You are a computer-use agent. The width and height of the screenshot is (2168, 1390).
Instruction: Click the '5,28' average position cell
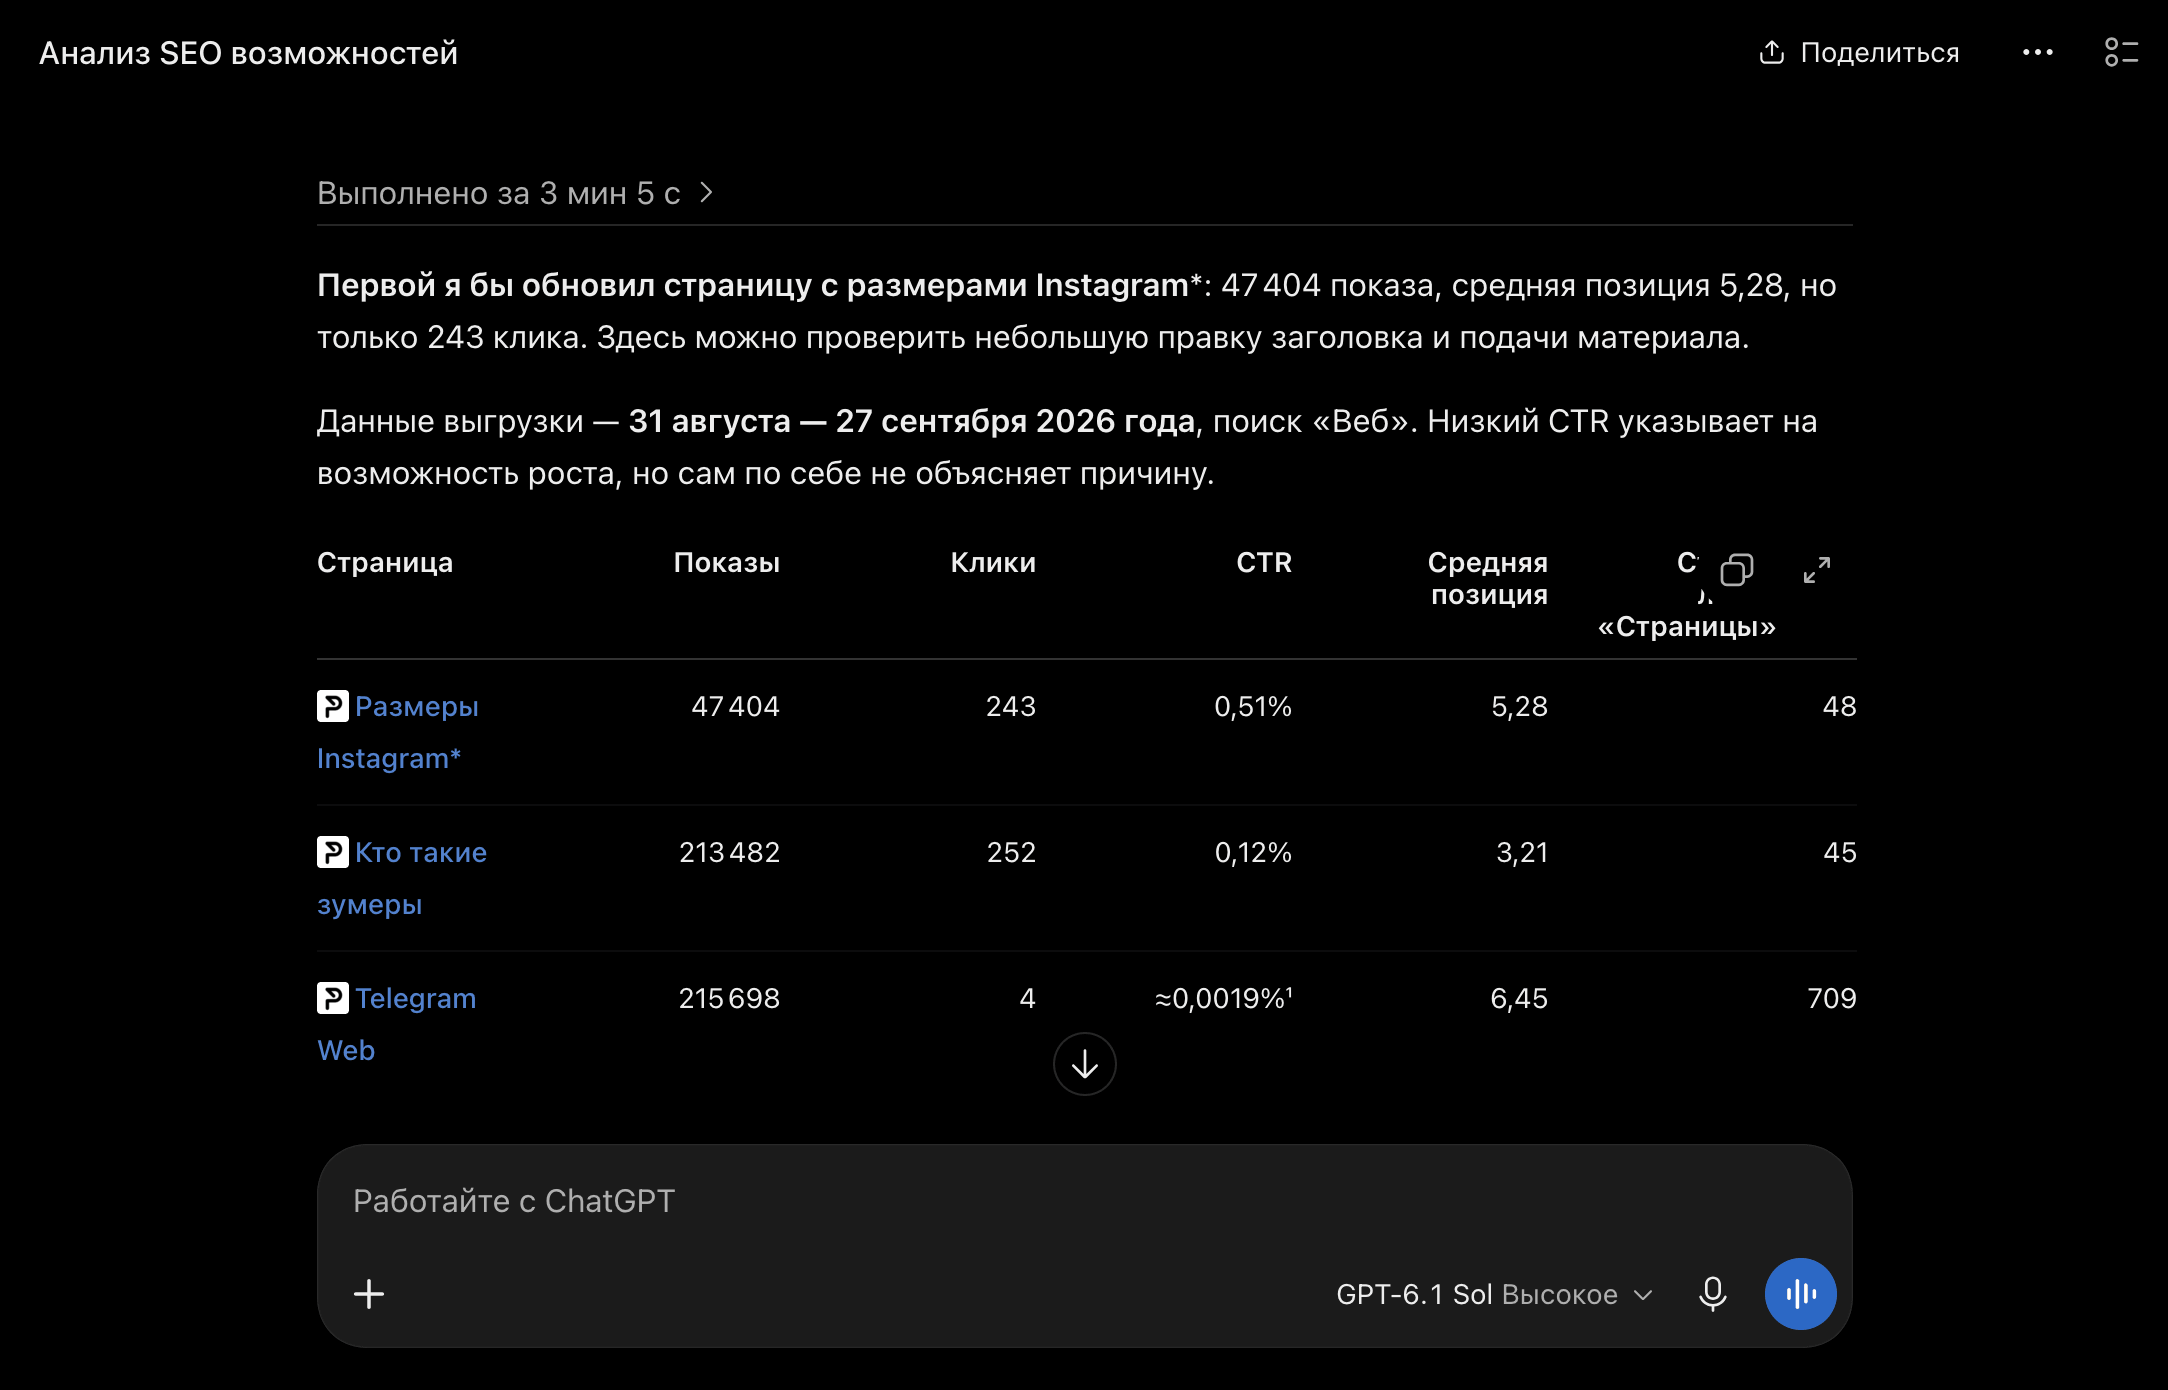[1519, 706]
